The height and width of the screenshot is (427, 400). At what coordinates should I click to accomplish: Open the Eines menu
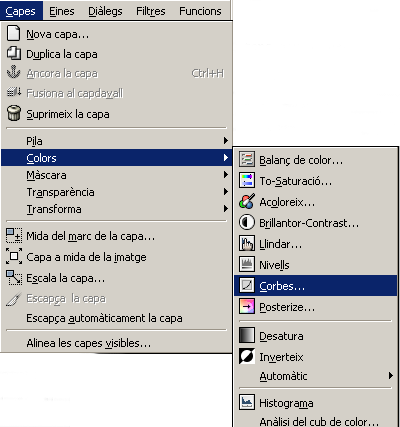62,11
